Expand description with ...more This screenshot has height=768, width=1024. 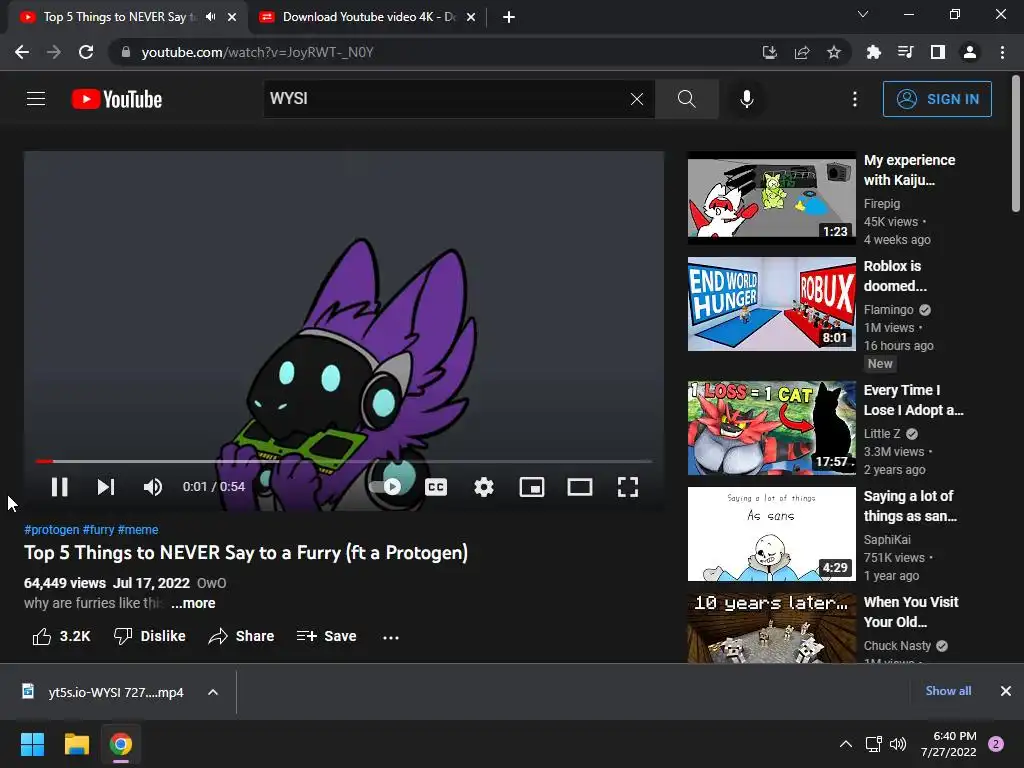point(193,603)
